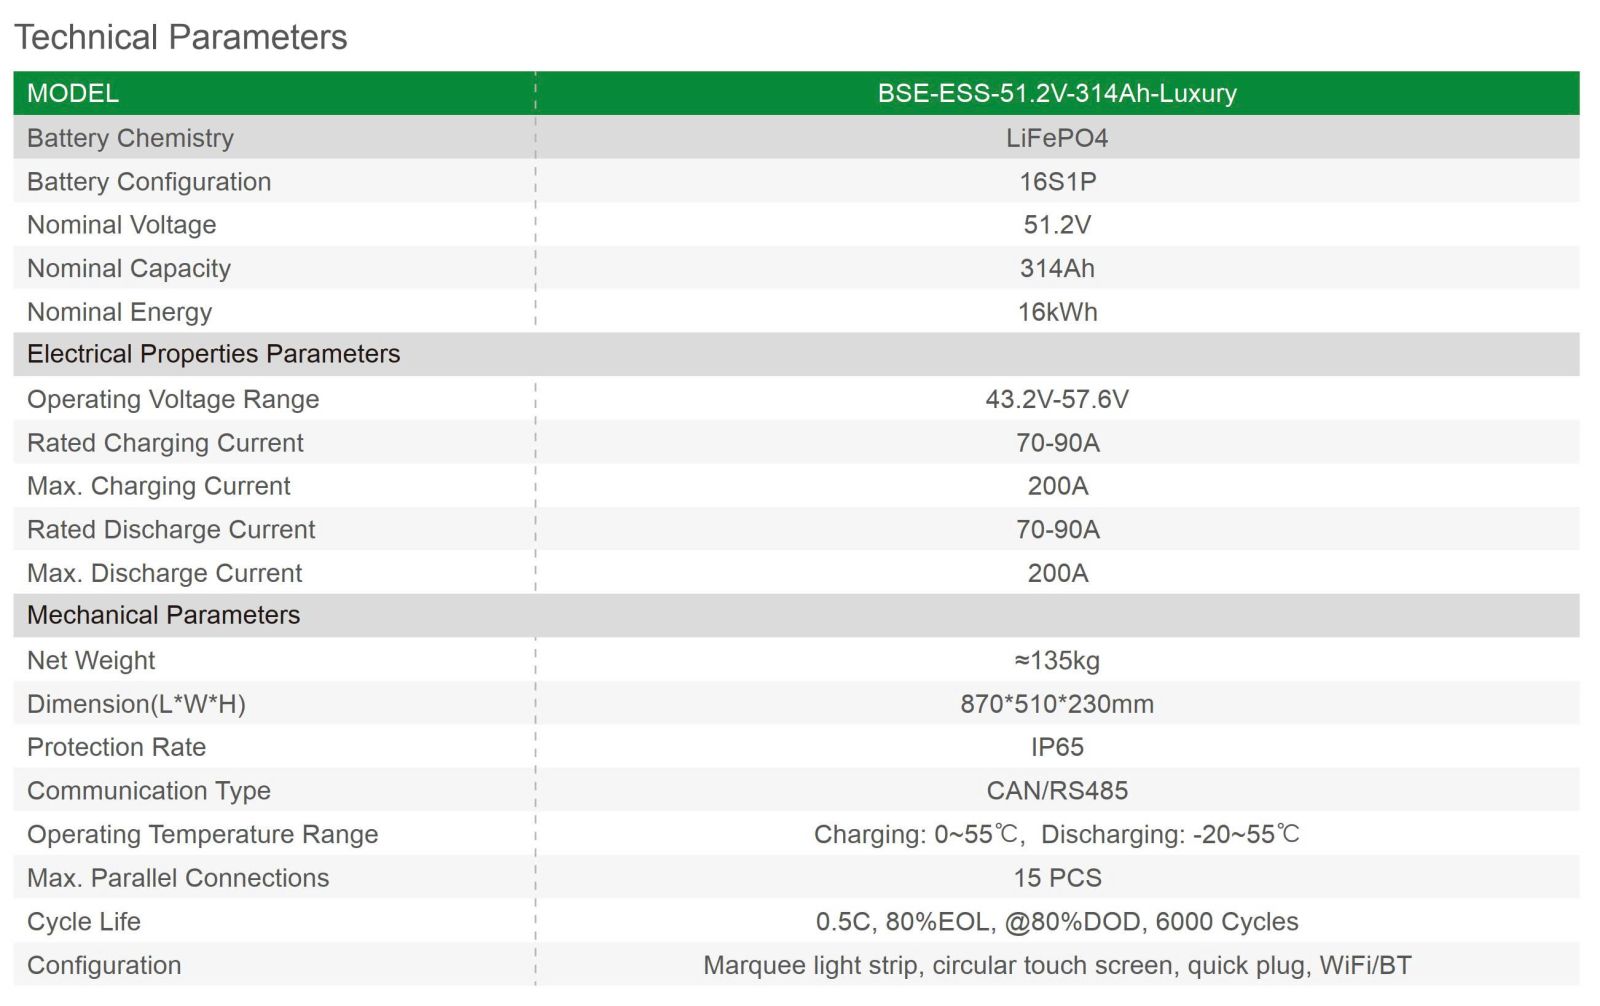Select the 870*510*230mm dimension value
Viewport: 1600px width, 1006px height.
[1057, 704]
